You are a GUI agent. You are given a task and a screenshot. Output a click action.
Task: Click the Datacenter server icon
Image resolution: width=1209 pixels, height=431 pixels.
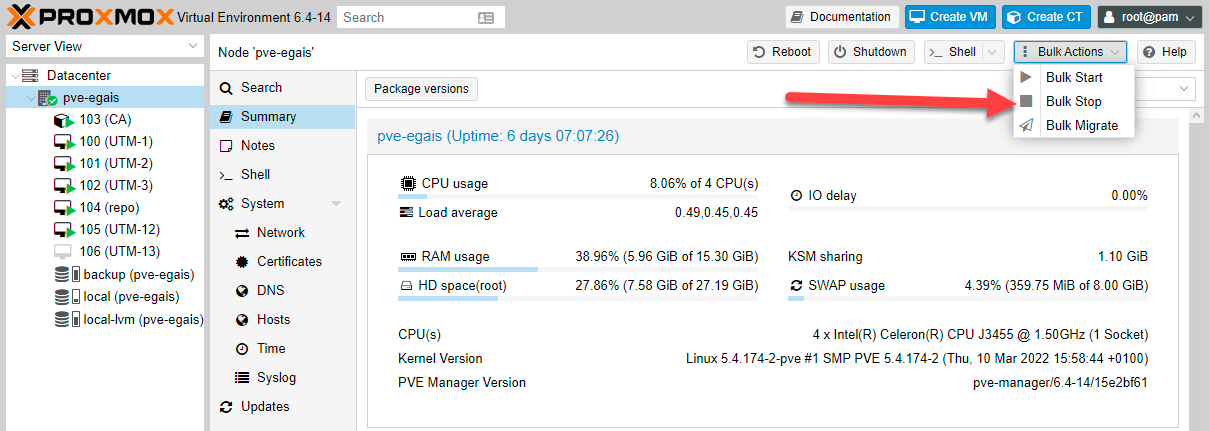pyautogui.click(x=30, y=76)
